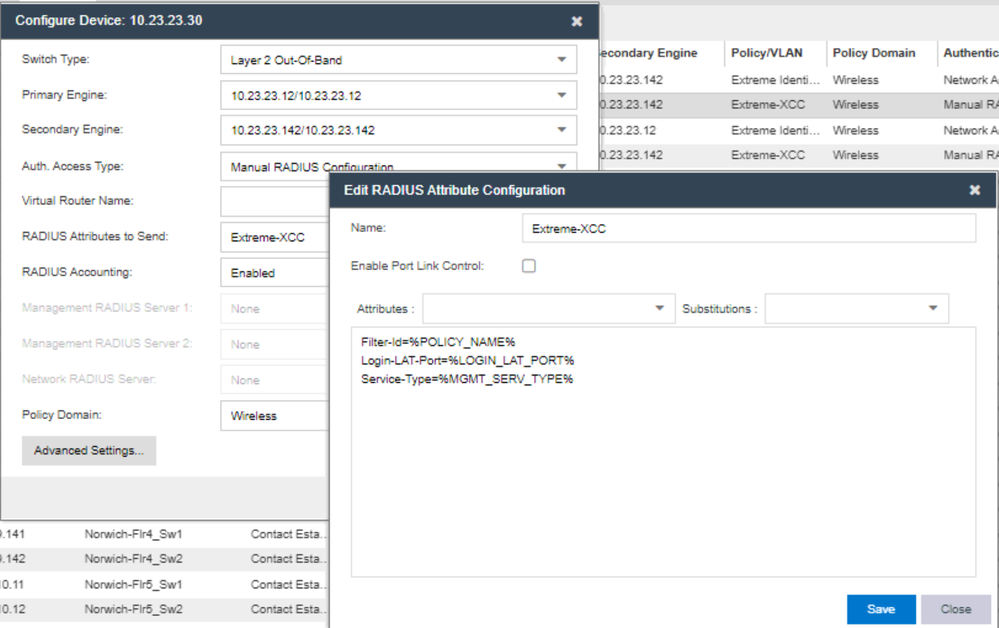The width and height of the screenshot is (999, 628).
Task: Close the Configure Device dialog
Action: click(576, 21)
